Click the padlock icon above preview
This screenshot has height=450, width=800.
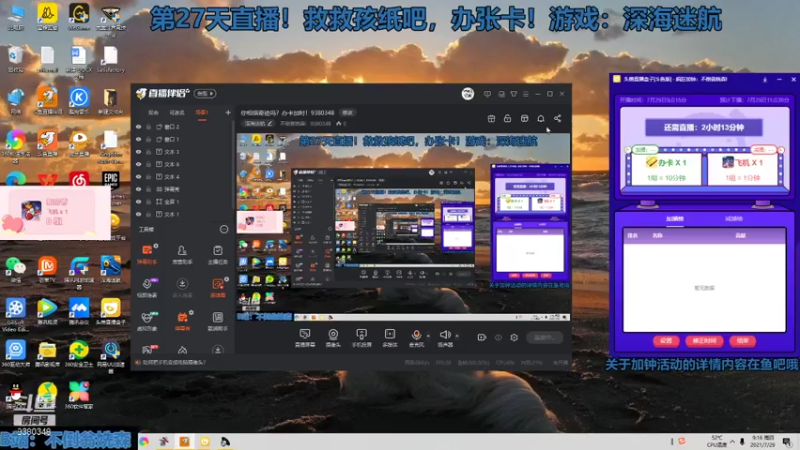508,118
